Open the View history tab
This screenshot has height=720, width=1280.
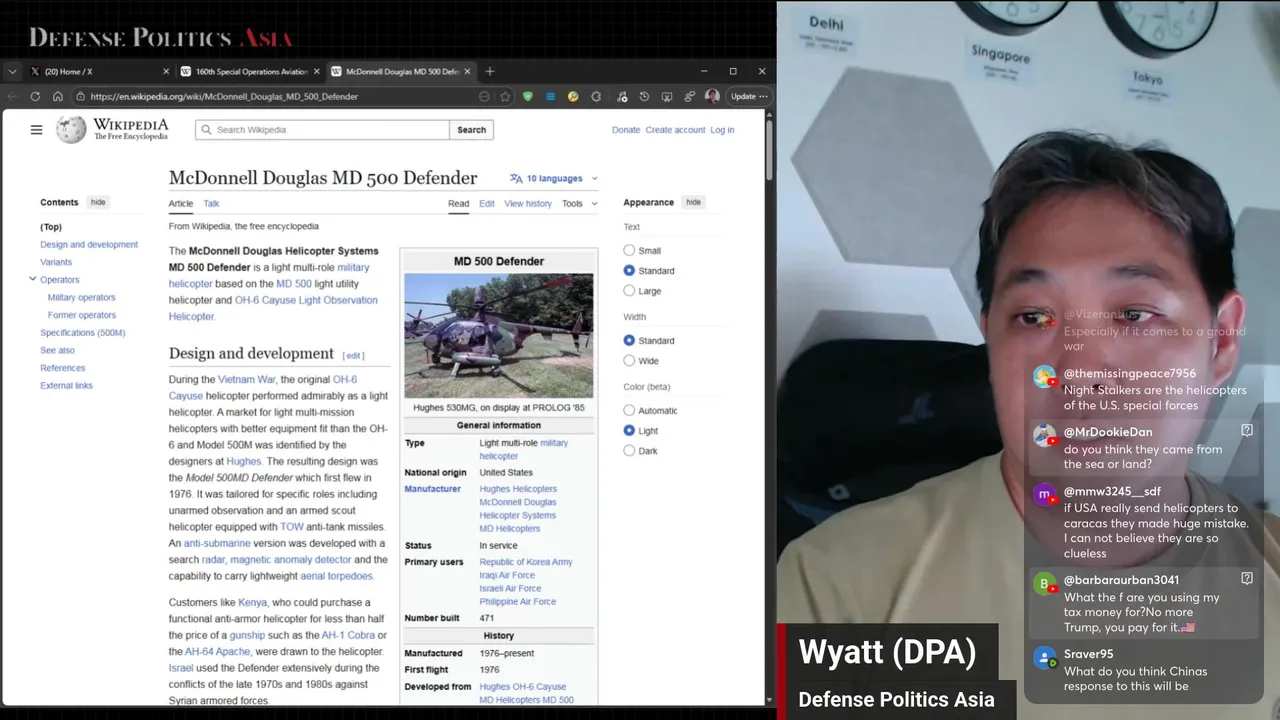[528, 203]
